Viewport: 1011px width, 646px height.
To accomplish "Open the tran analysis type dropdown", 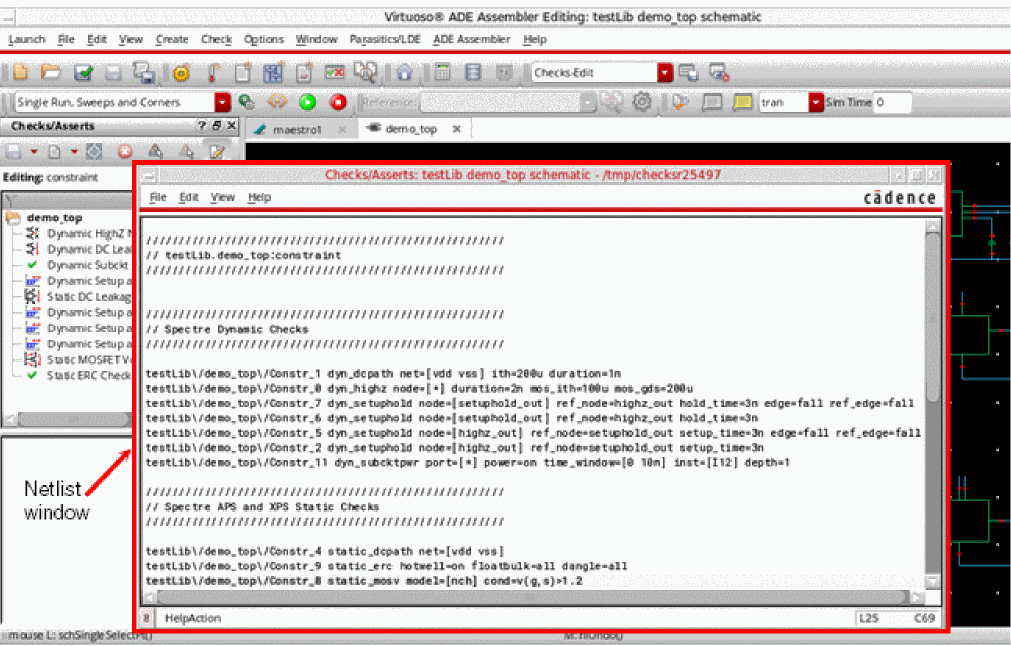I will point(816,103).
